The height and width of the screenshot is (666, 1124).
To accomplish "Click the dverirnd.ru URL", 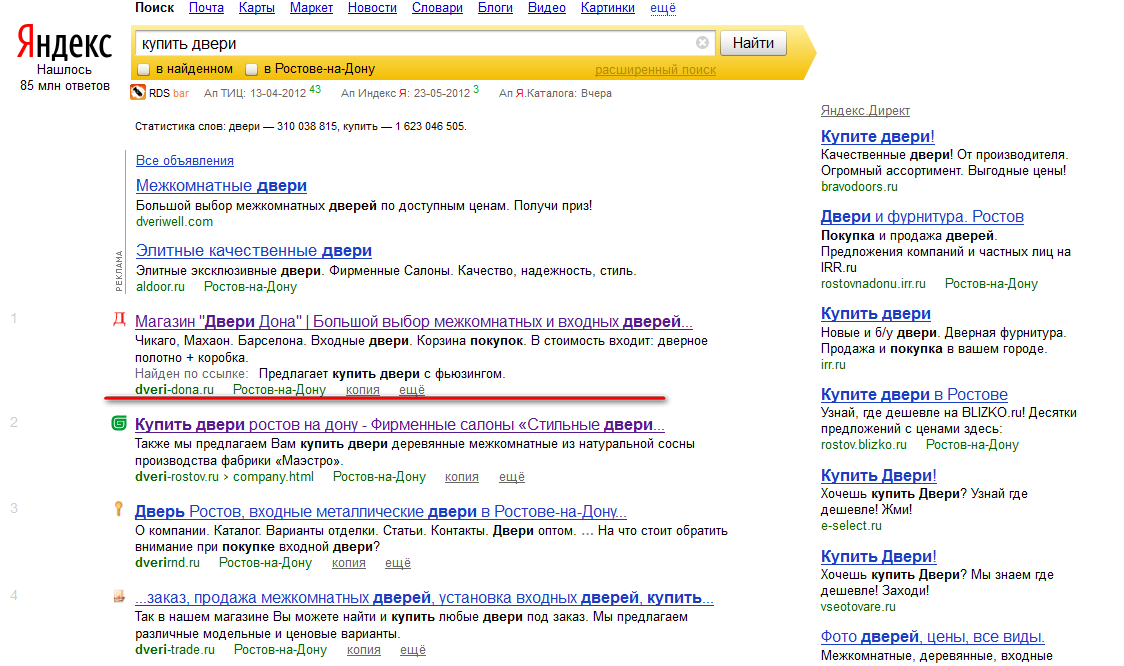I will click(x=167, y=563).
